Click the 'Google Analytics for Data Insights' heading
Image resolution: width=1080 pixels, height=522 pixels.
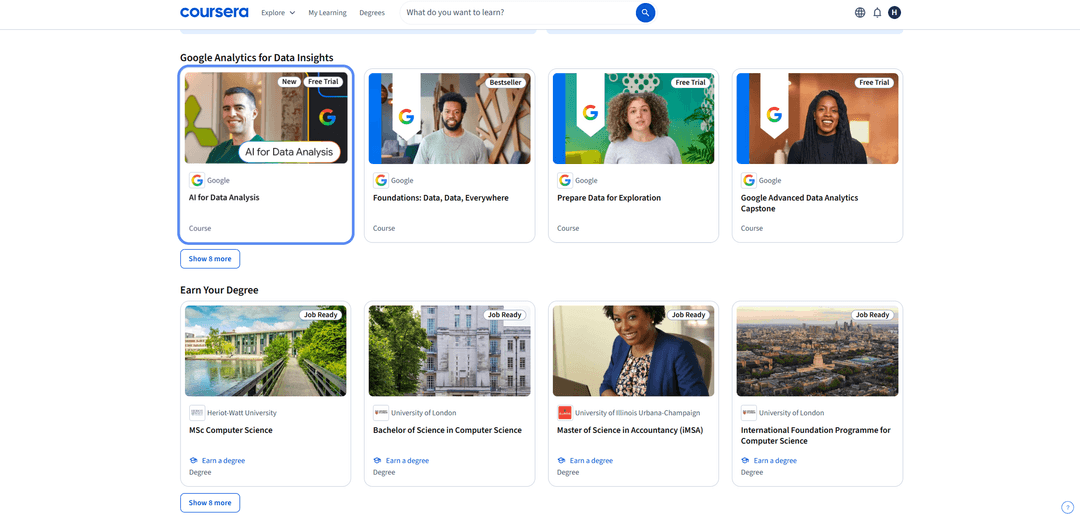coord(257,58)
